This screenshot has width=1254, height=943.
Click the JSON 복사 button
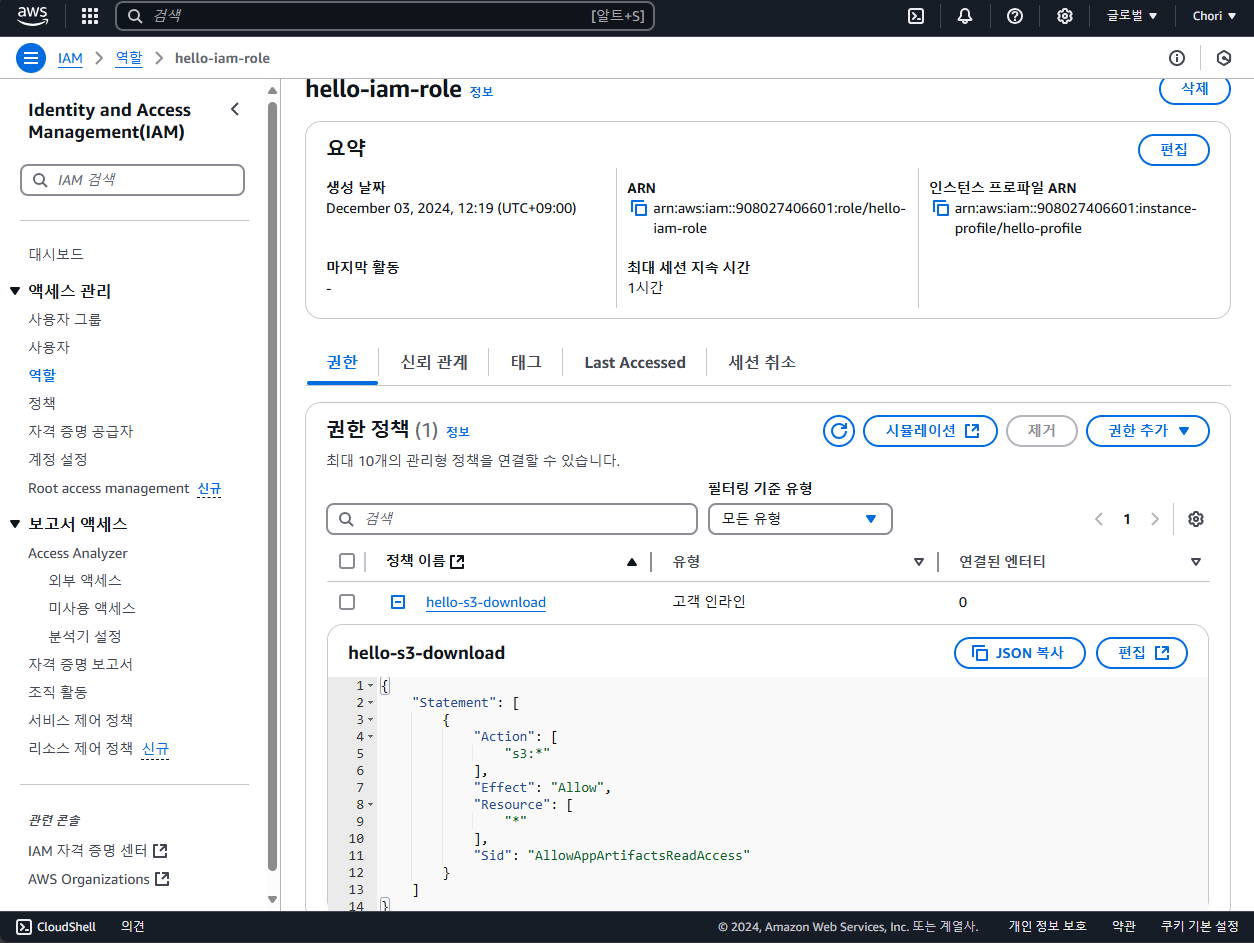[1020, 653]
